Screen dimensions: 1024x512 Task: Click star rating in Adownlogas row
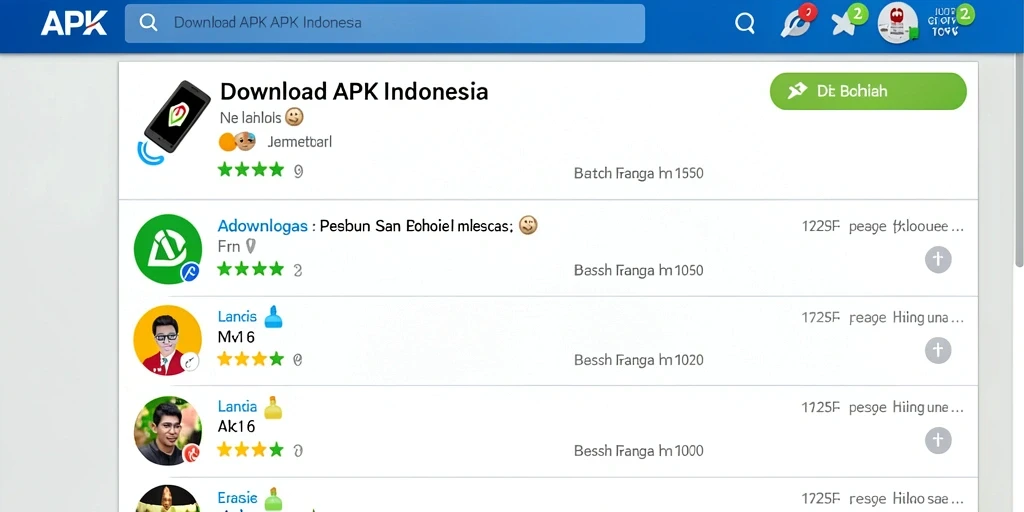tap(251, 269)
